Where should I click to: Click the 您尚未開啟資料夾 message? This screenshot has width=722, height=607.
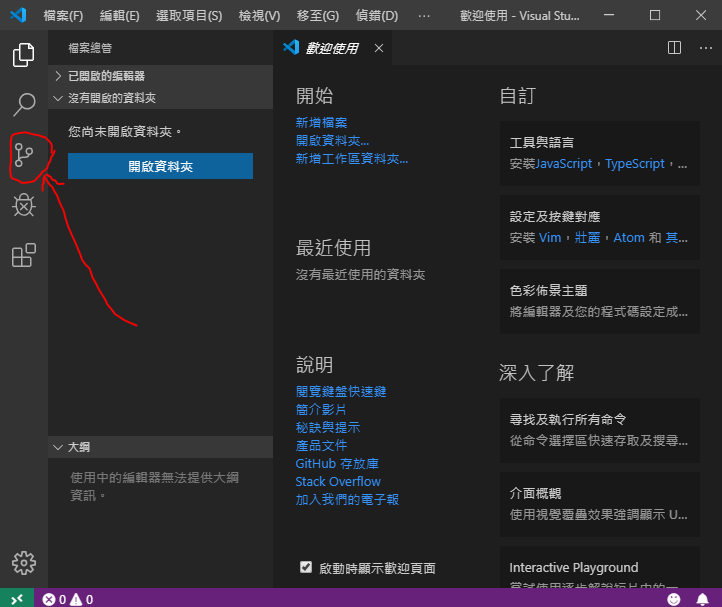[x=125, y=132]
